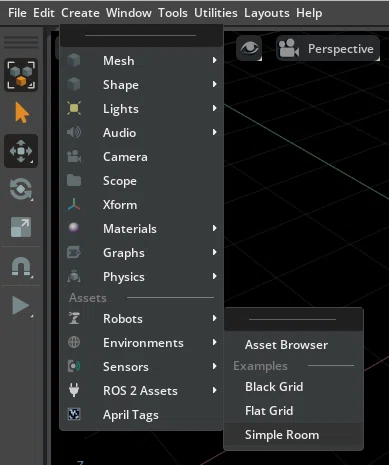389x465 pixels.
Task: Click the Xform axes icon
Action: click(x=74, y=204)
